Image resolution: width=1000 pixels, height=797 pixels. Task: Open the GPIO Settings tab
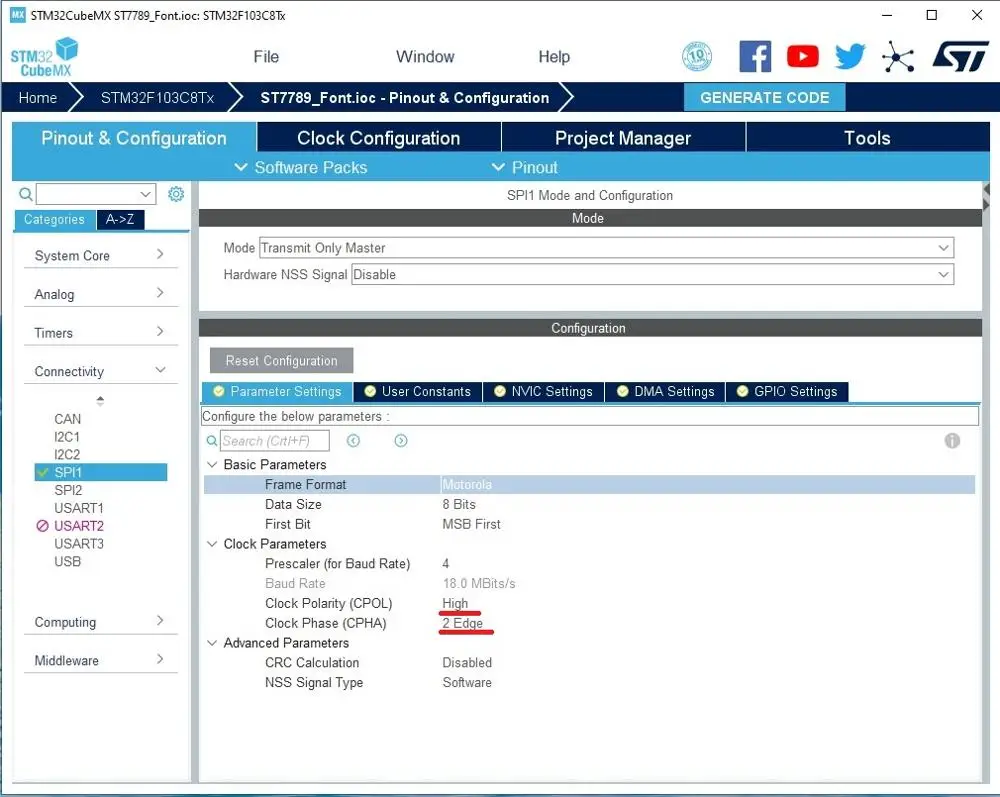tap(787, 391)
